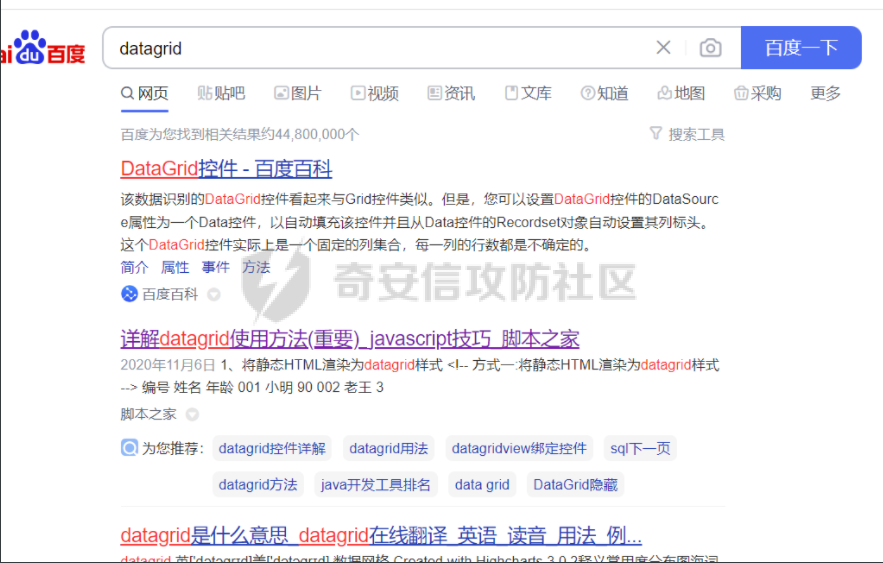Select suggestion datagrid方法
Screen dimensions: 883x563
click(x=258, y=484)
